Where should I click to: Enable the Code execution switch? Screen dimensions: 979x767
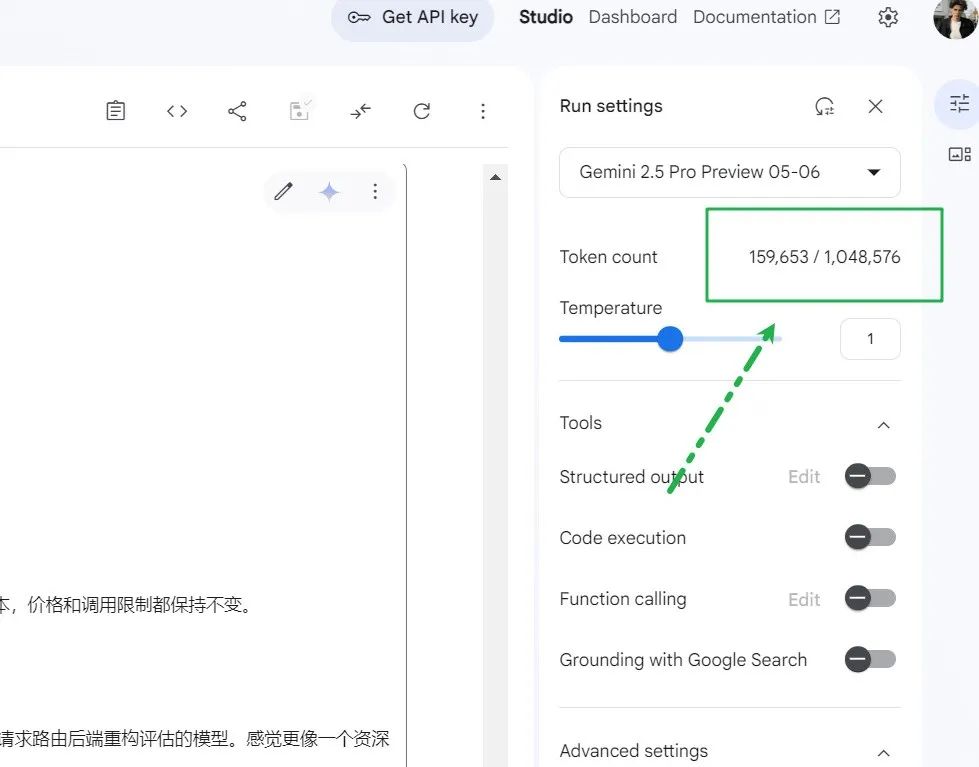(870, 537)
